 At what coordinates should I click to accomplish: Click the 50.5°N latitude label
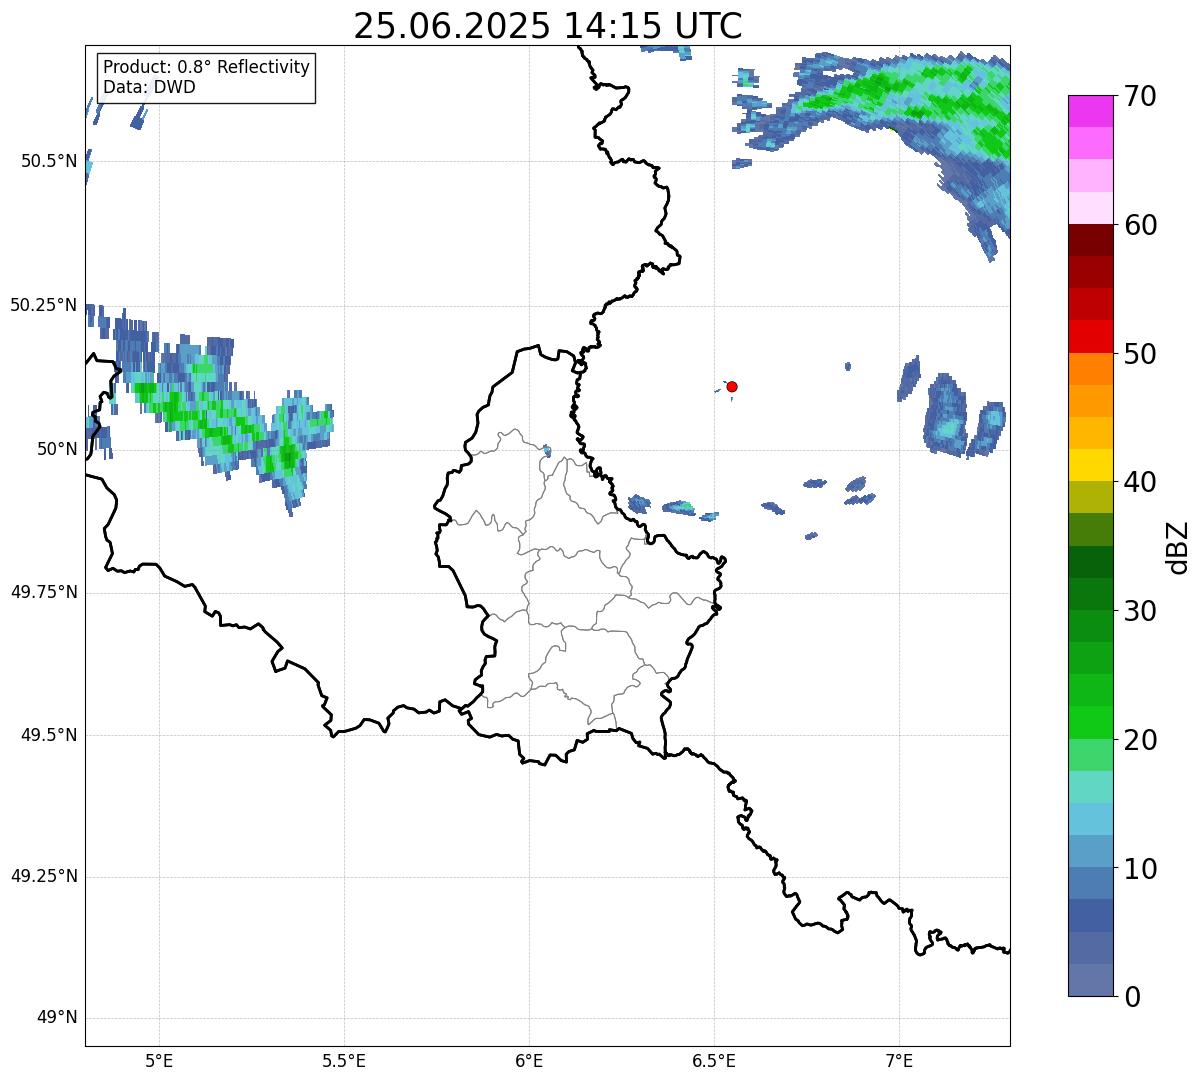(x=49, y=161)
